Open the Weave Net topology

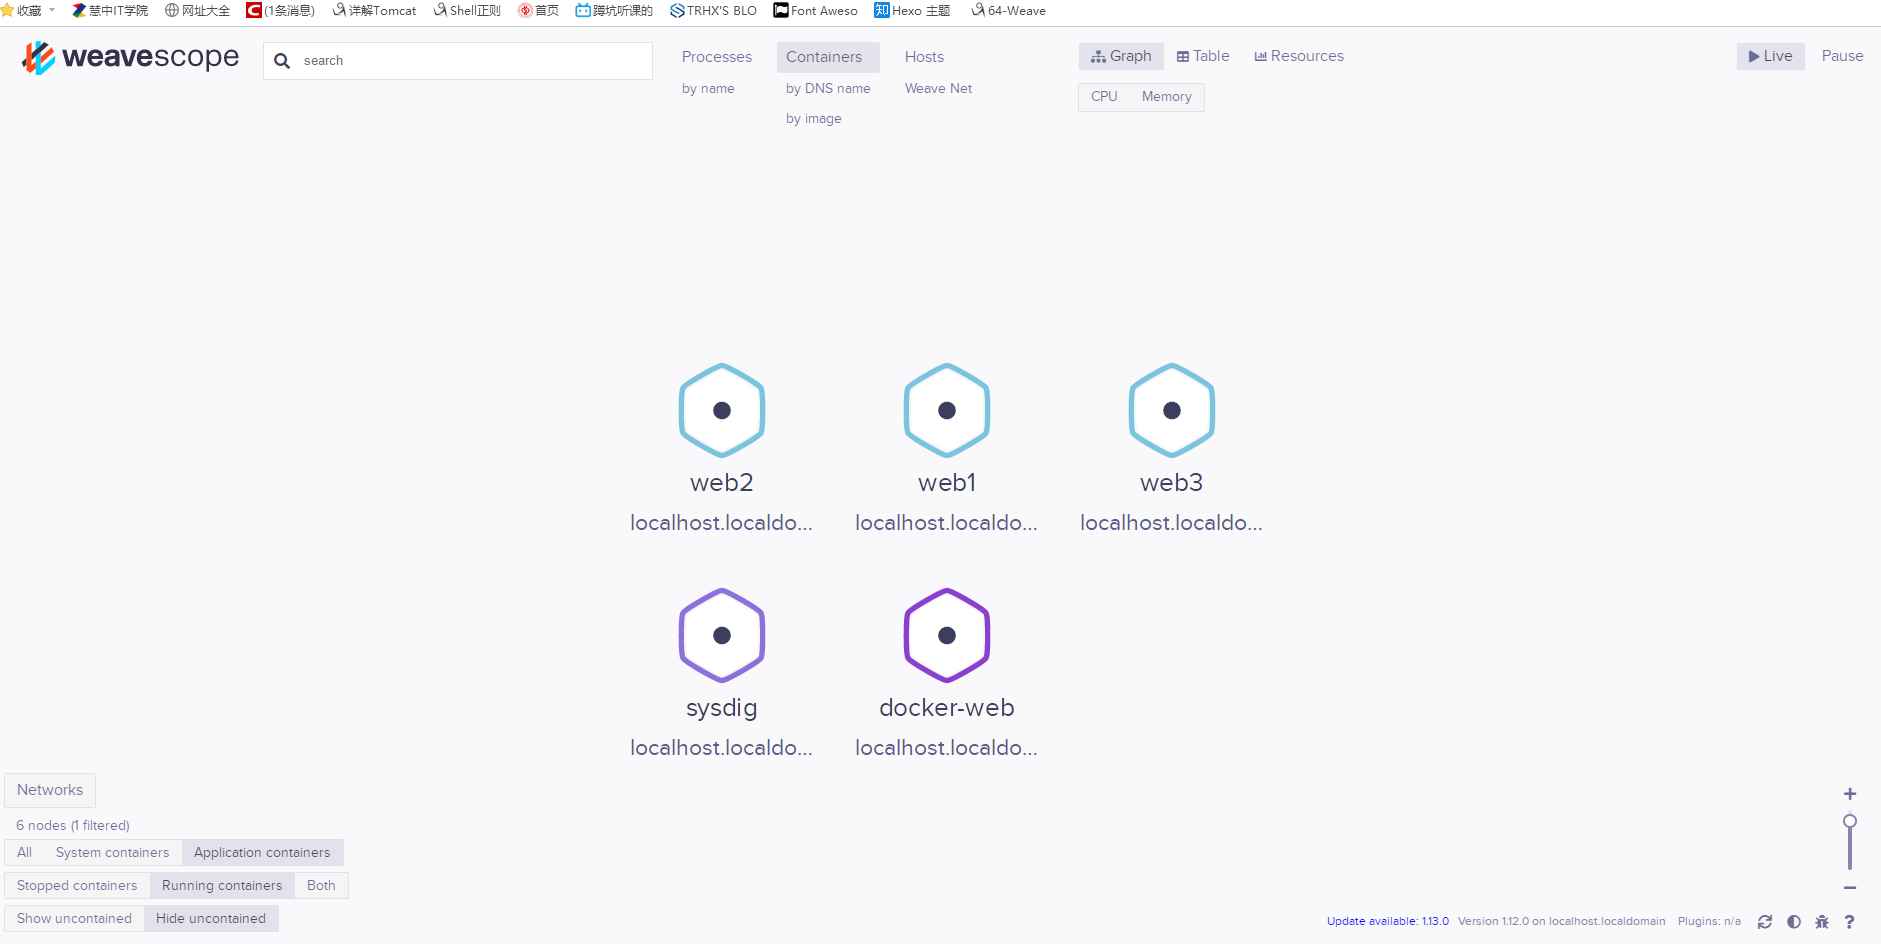click(x=938, y=89)
